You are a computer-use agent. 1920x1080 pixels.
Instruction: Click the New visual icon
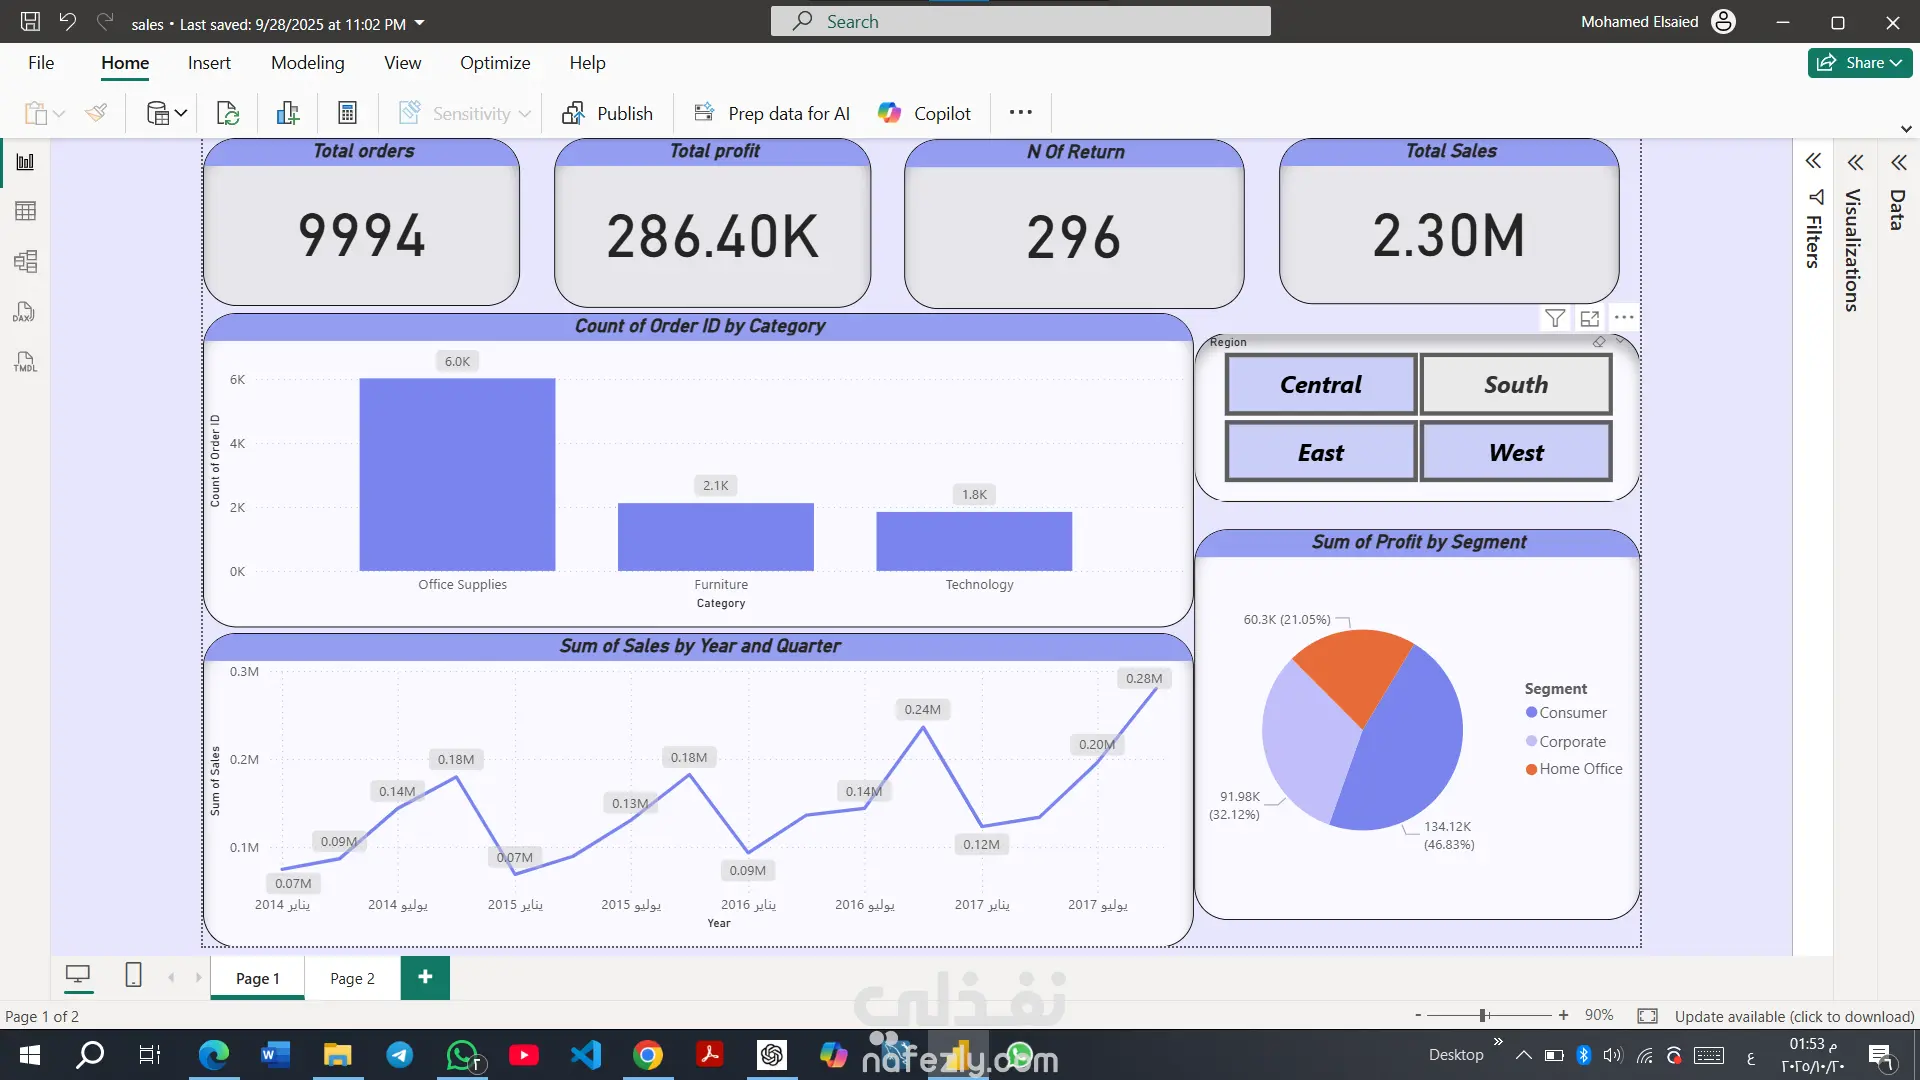pyautogui.click(x=288, y=114)
